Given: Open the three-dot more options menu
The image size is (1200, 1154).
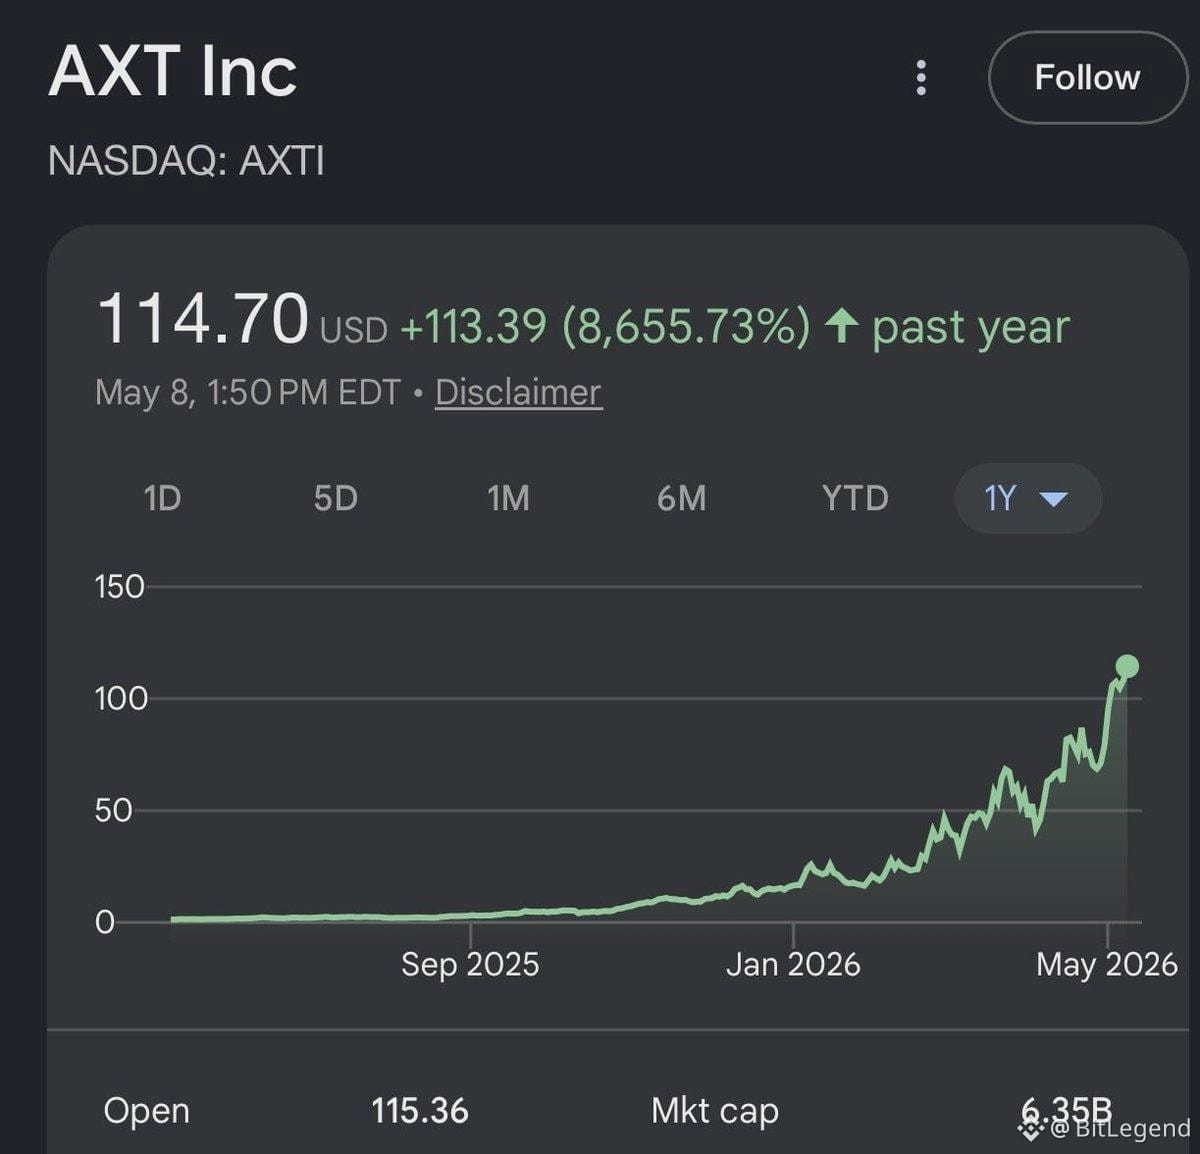Looking at the screenshot, I should tap(921, 78).
